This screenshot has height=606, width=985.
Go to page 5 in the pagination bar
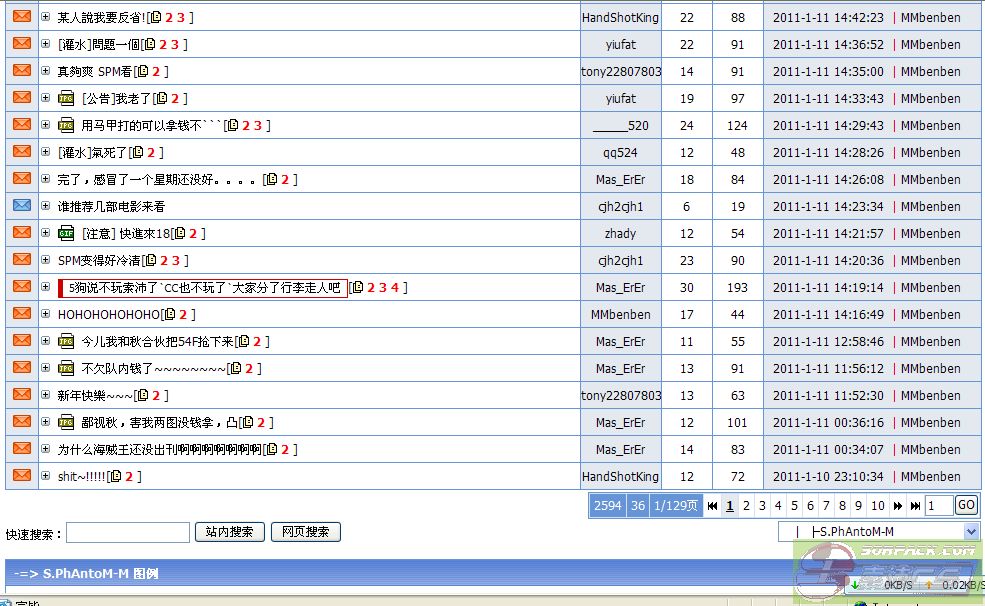click(x=794, y=506)
